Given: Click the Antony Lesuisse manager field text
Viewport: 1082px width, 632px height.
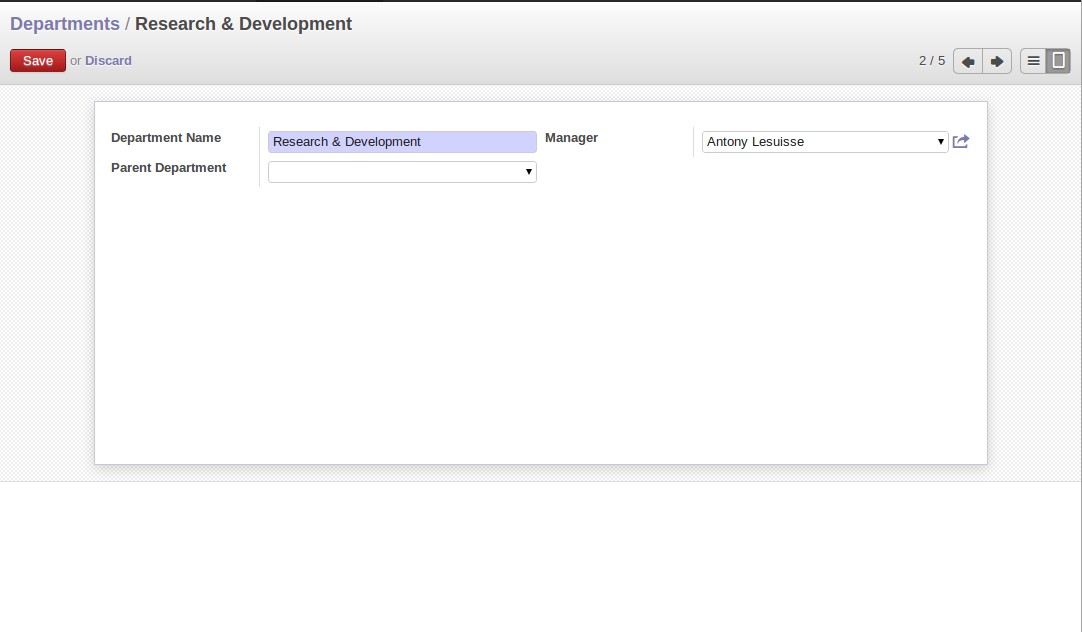Looking at the screenshot, I should [755, 142].
